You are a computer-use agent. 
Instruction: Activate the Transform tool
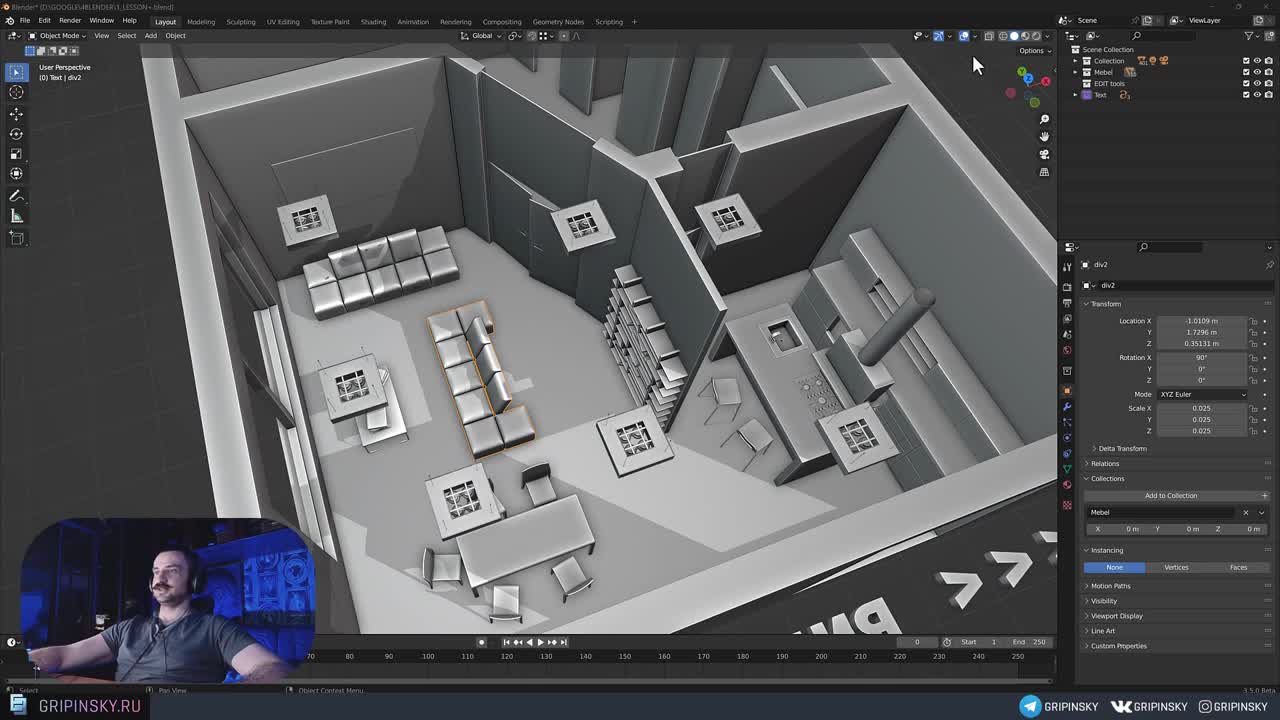[x=16, y=174]
